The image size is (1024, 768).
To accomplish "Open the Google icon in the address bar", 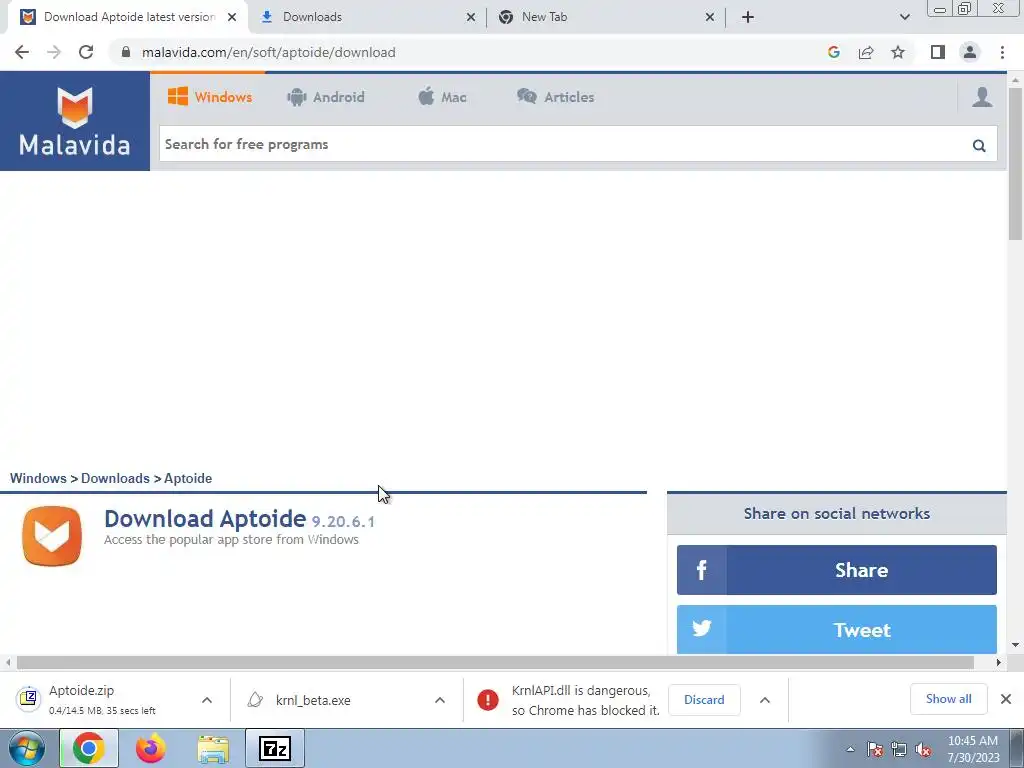I will click(x=833, y=52).
